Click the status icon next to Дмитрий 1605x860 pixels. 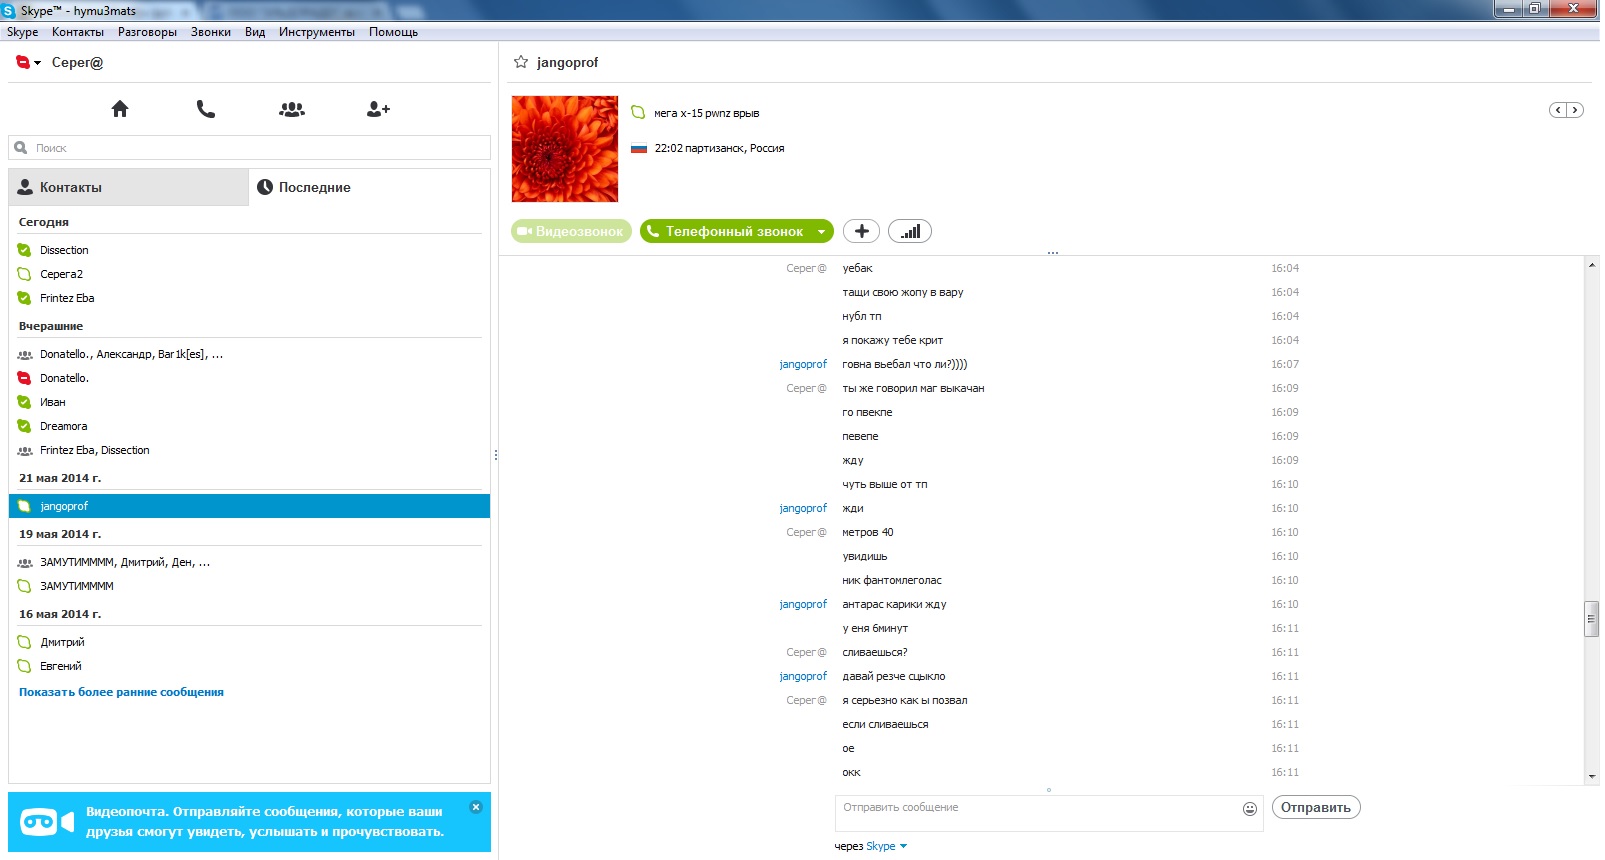point(24,642)
